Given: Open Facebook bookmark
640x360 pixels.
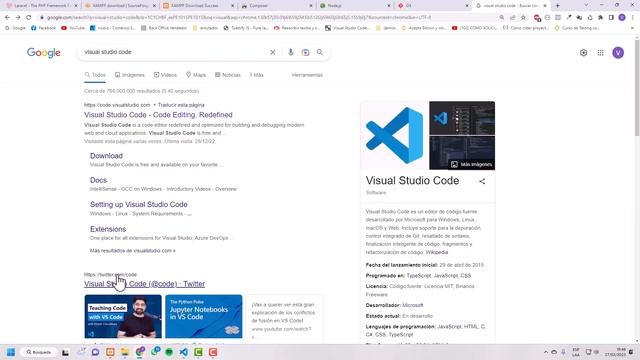Looking at the screenshot, I should coord(43,28).
